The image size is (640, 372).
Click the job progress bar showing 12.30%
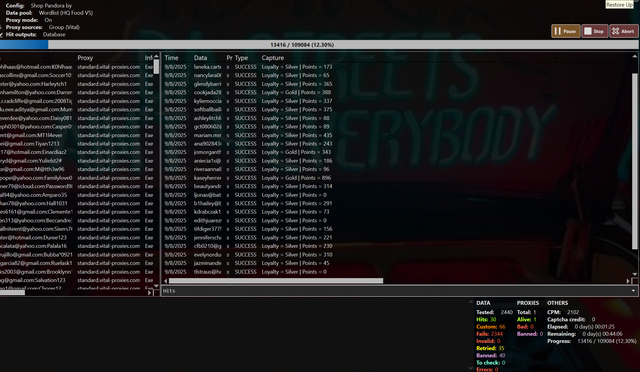319,45
